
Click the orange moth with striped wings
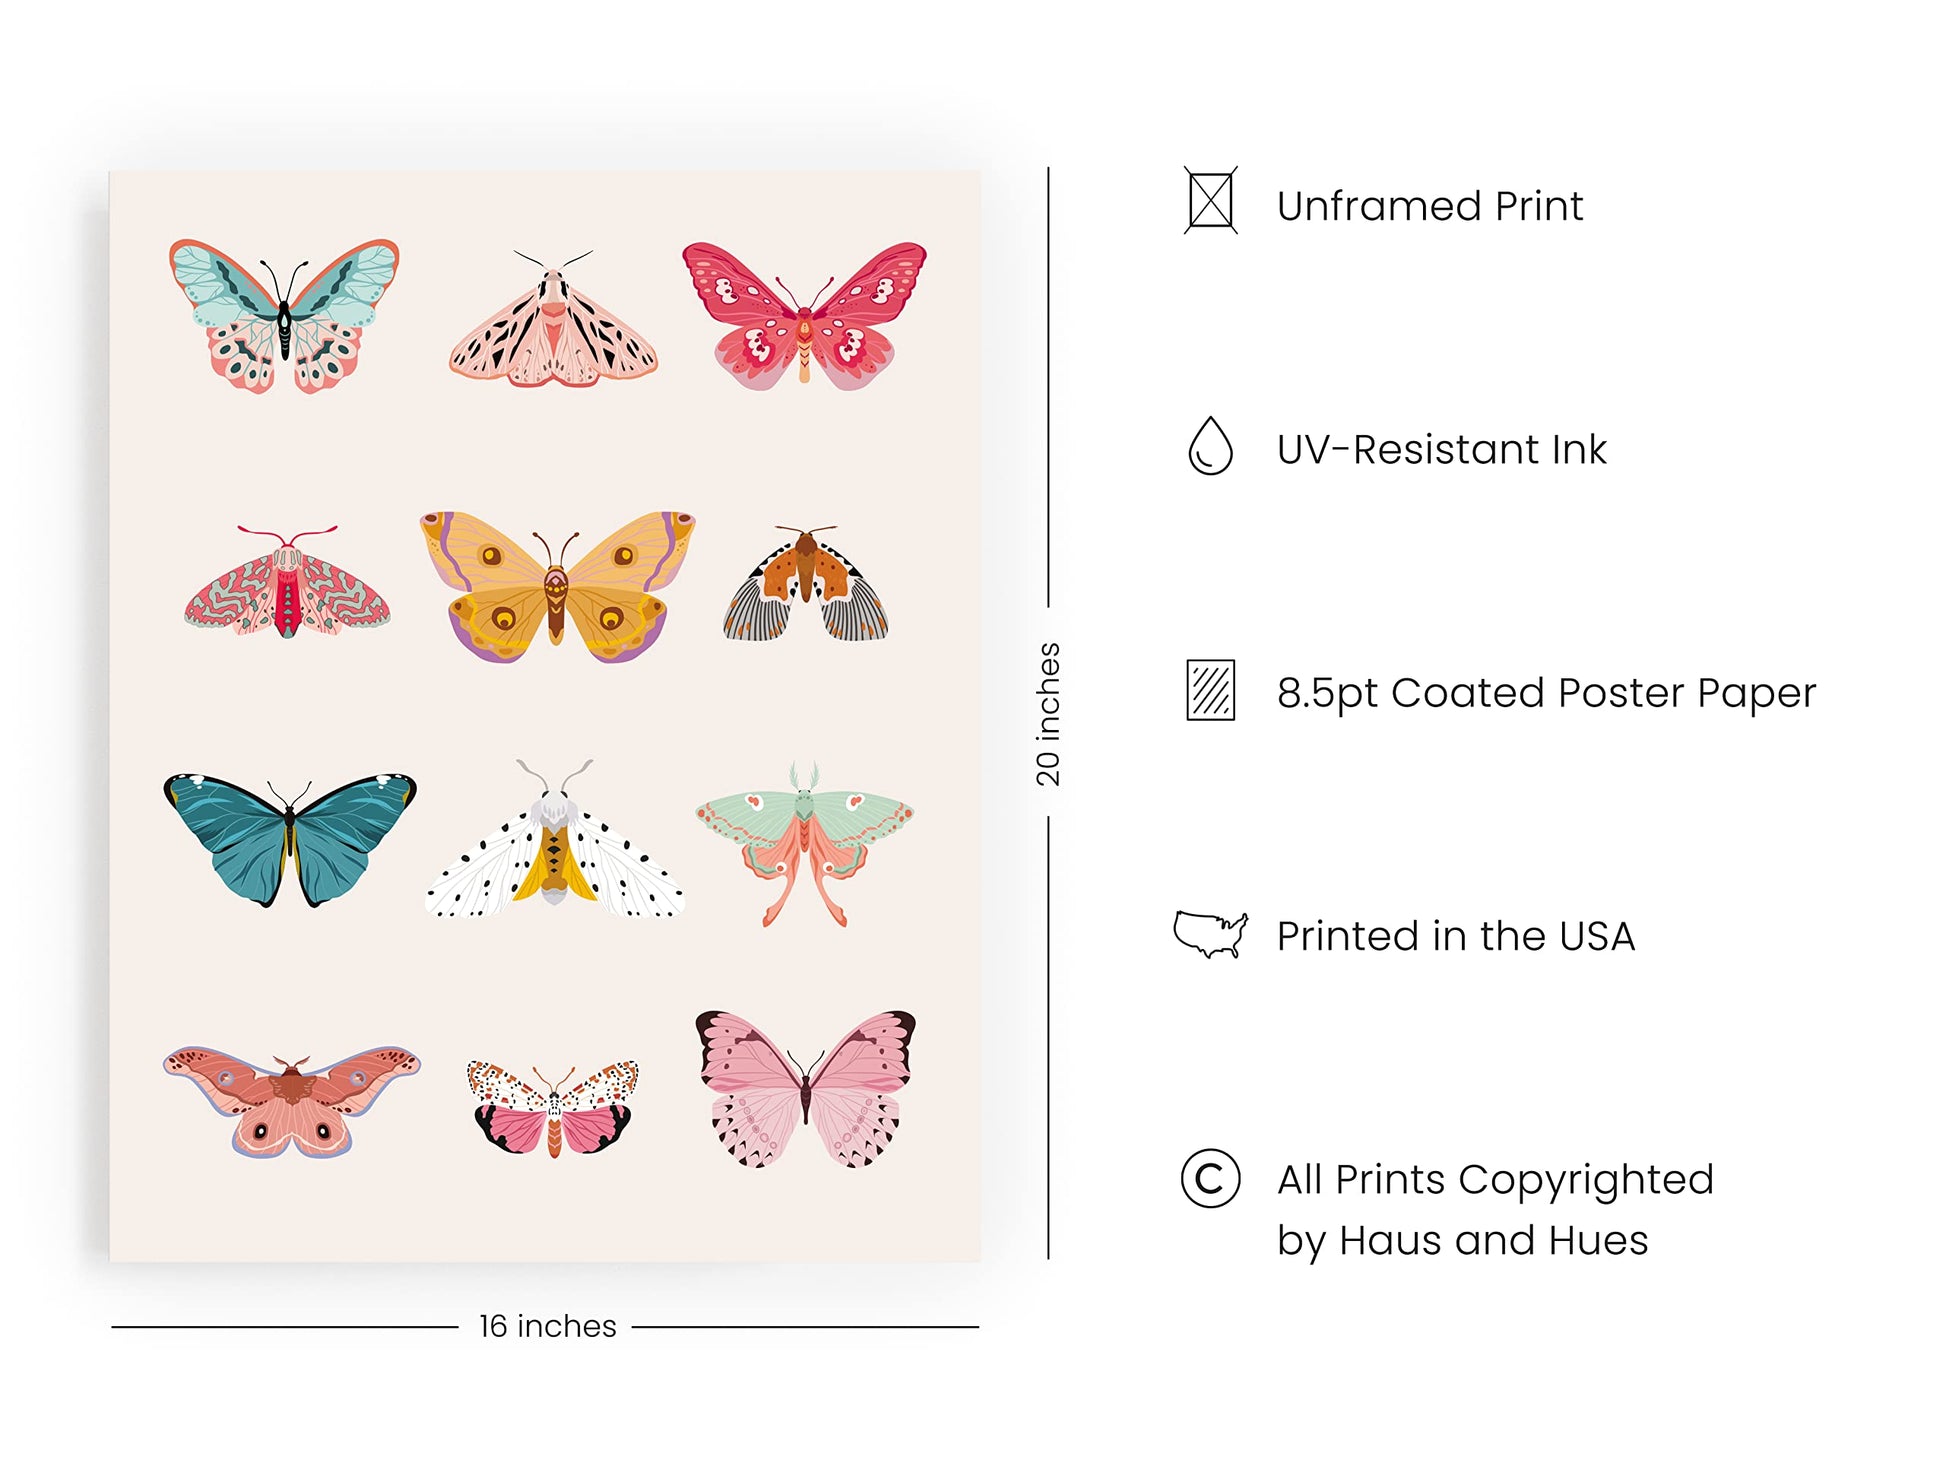806,584
